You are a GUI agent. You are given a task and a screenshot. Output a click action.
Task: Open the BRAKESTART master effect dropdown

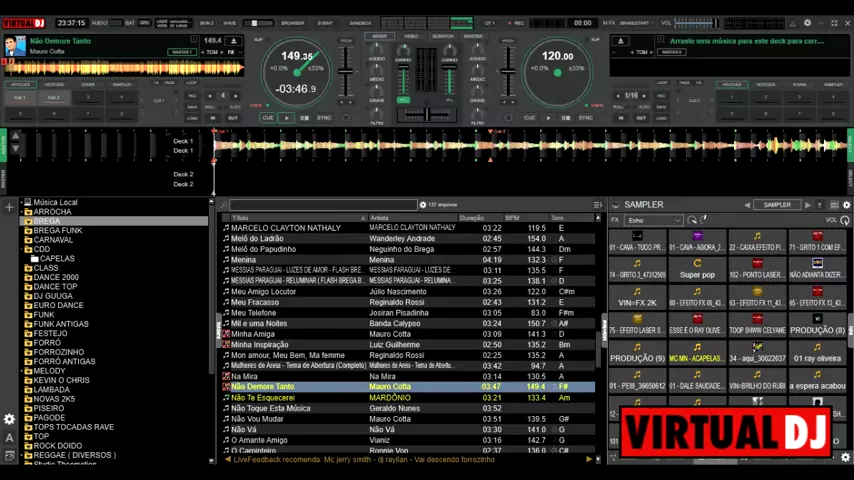click(637, 23)
